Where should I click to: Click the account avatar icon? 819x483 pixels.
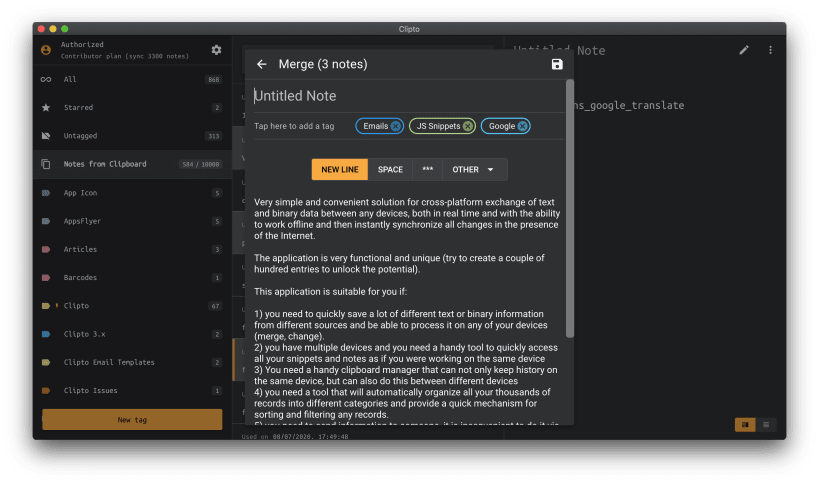coord(46,50)
